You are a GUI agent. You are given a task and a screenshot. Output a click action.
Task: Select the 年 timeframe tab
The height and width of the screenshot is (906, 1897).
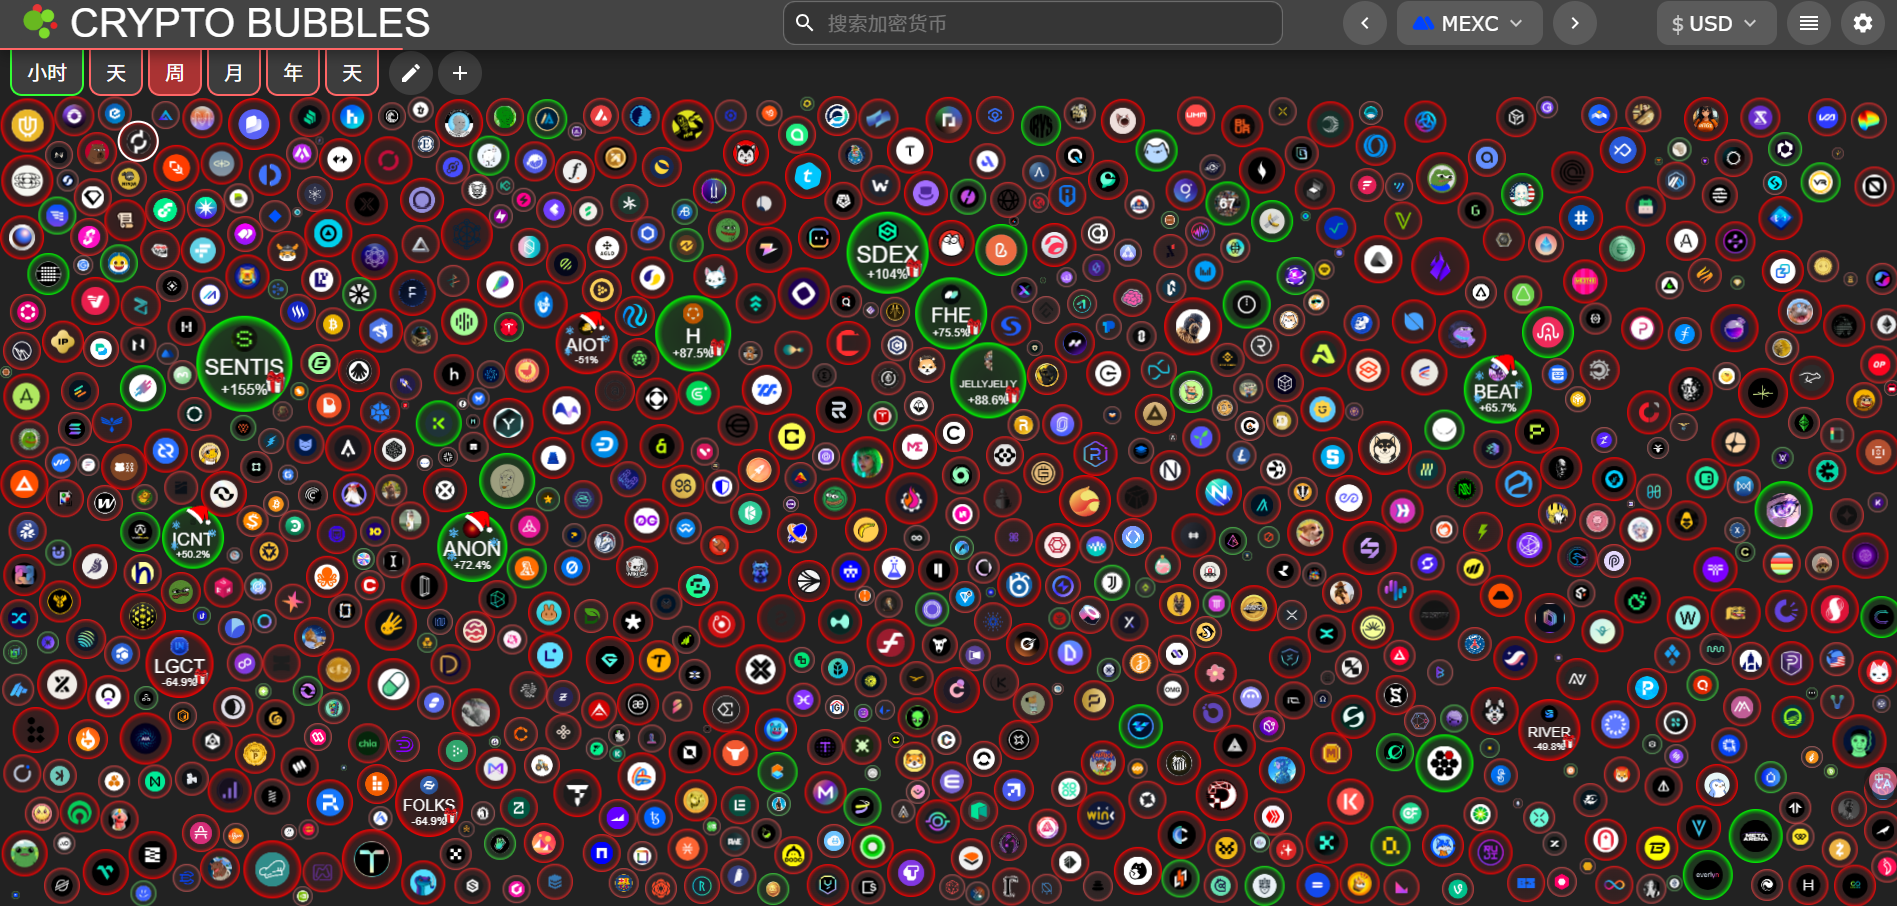click(293, 73)
